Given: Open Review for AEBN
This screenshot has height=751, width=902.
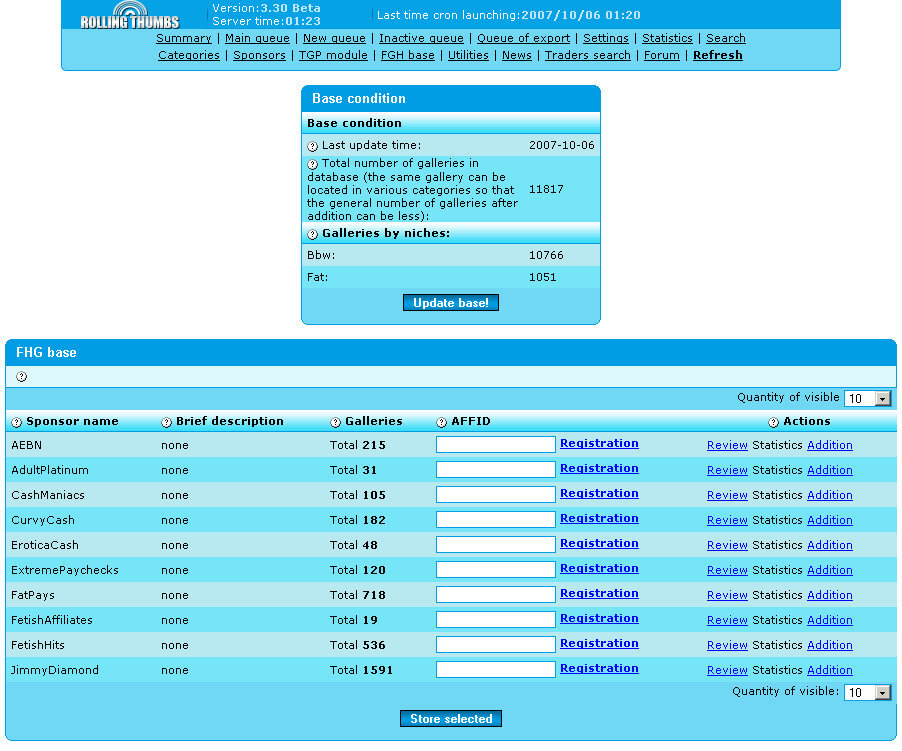Looking at the screenshot, I should pyautogui.click(x=727, y=446).
